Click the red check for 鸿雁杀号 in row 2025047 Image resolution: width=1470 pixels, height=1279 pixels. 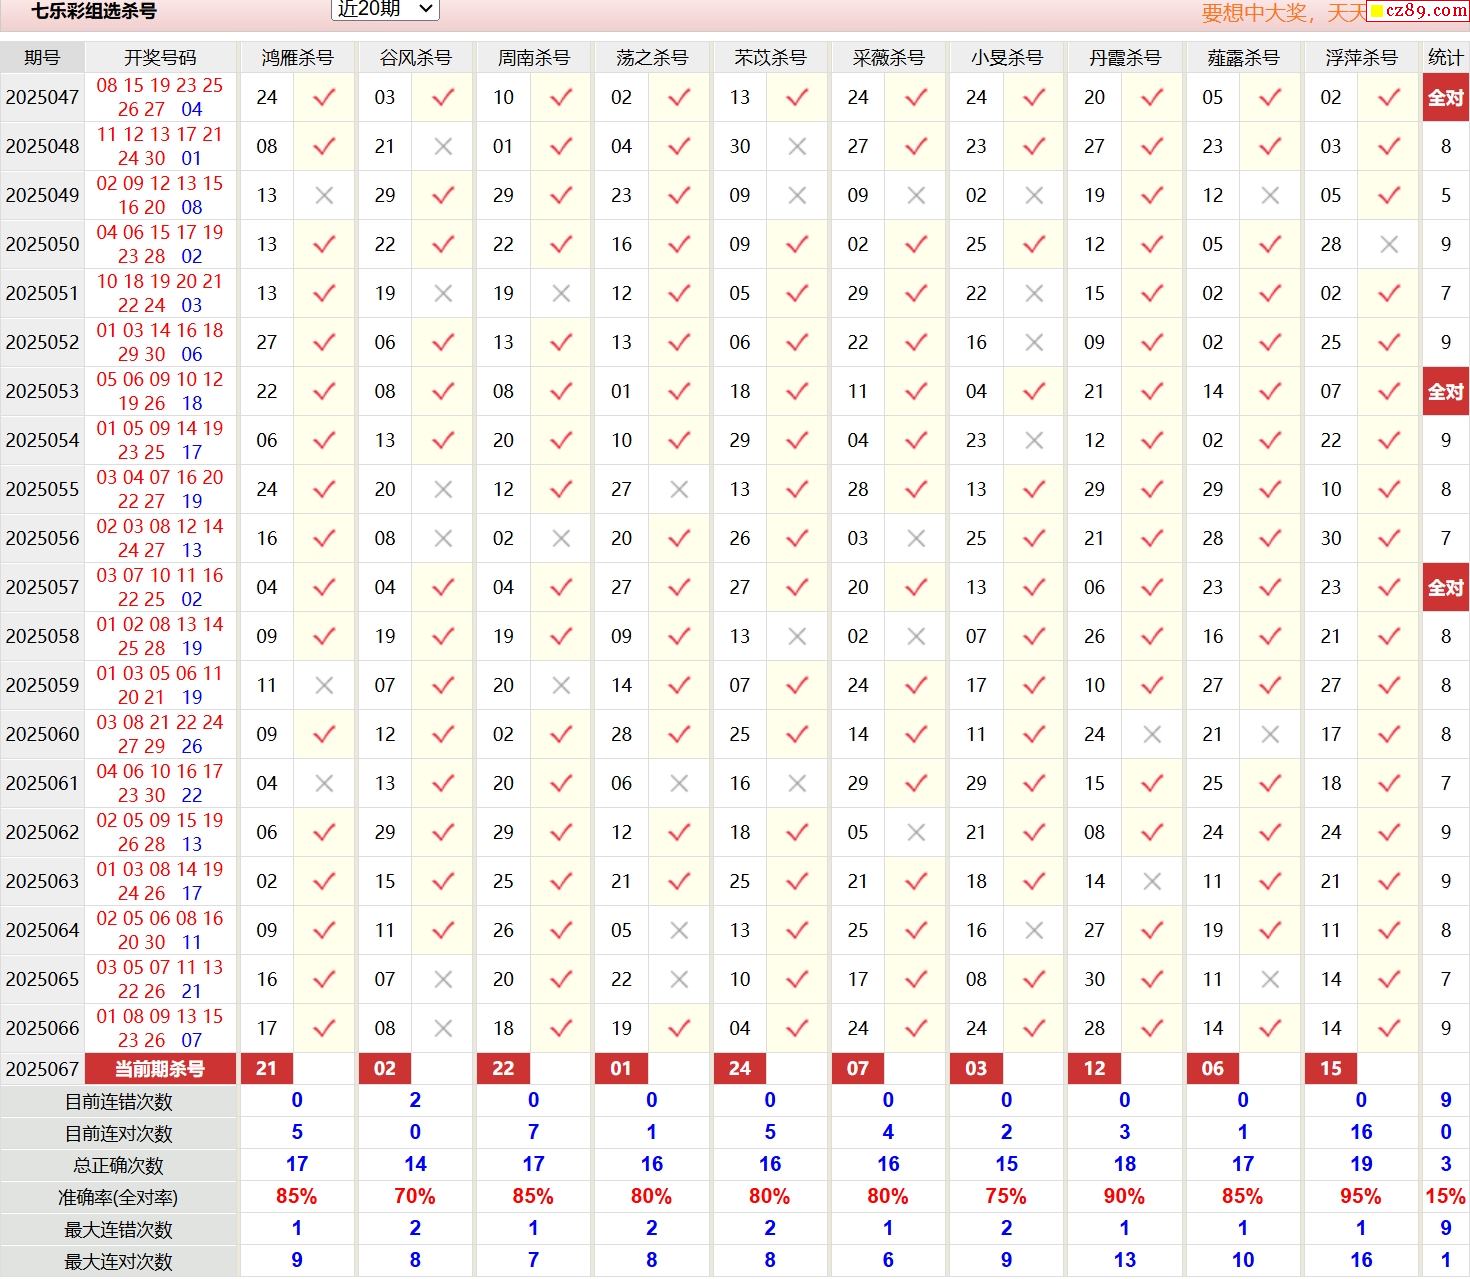(x=324, y=98)
